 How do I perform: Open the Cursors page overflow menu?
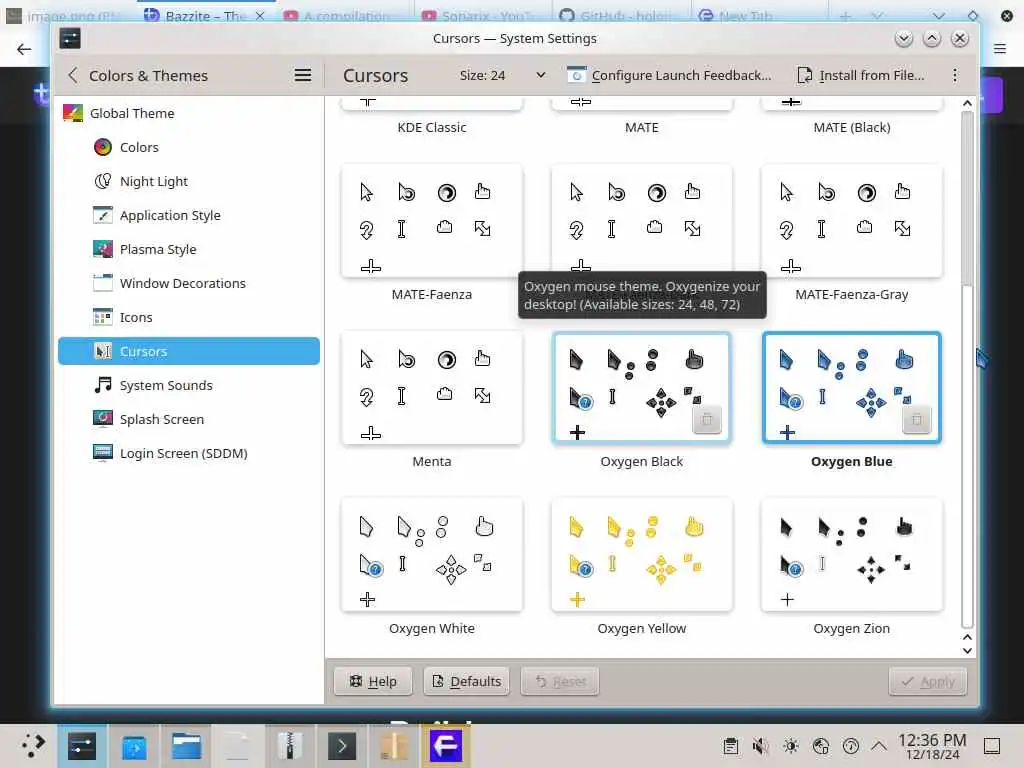955,75
